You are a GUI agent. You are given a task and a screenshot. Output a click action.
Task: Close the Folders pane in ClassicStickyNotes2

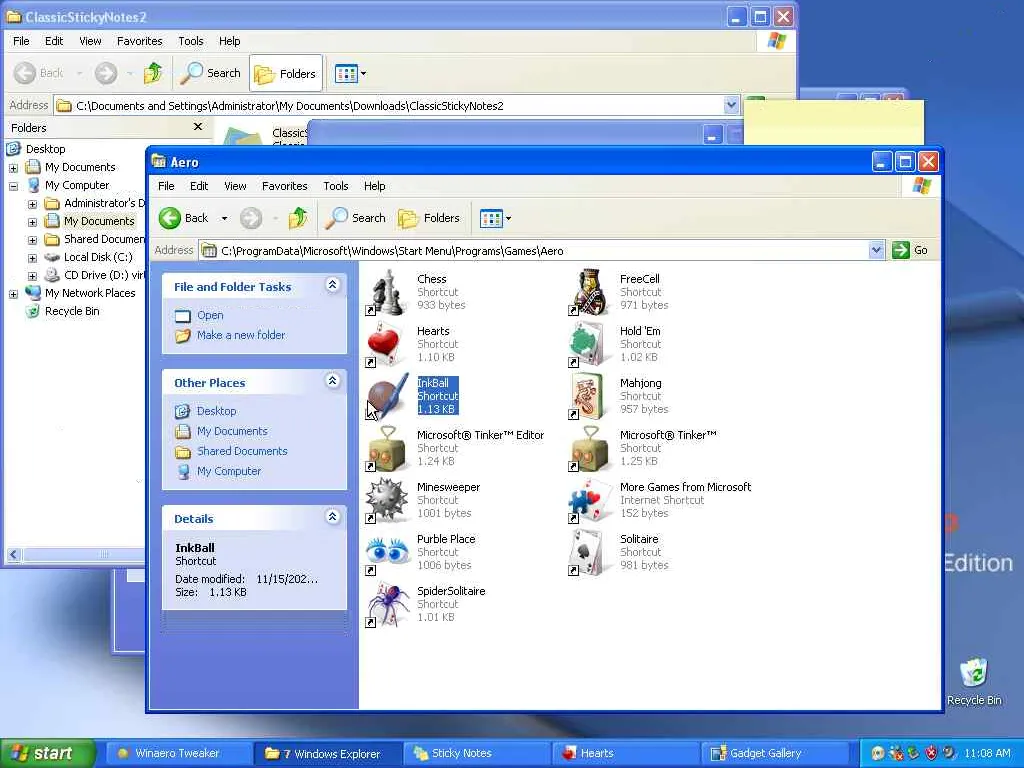pyautogui.click(x=198, y=127)
